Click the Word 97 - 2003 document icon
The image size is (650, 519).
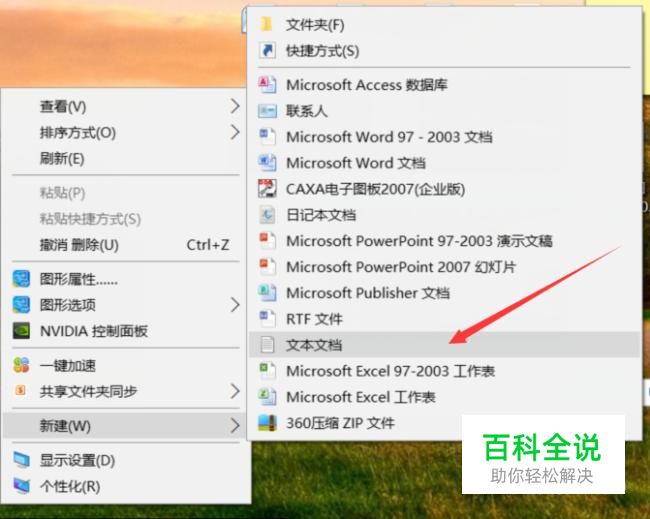(267, 137)
